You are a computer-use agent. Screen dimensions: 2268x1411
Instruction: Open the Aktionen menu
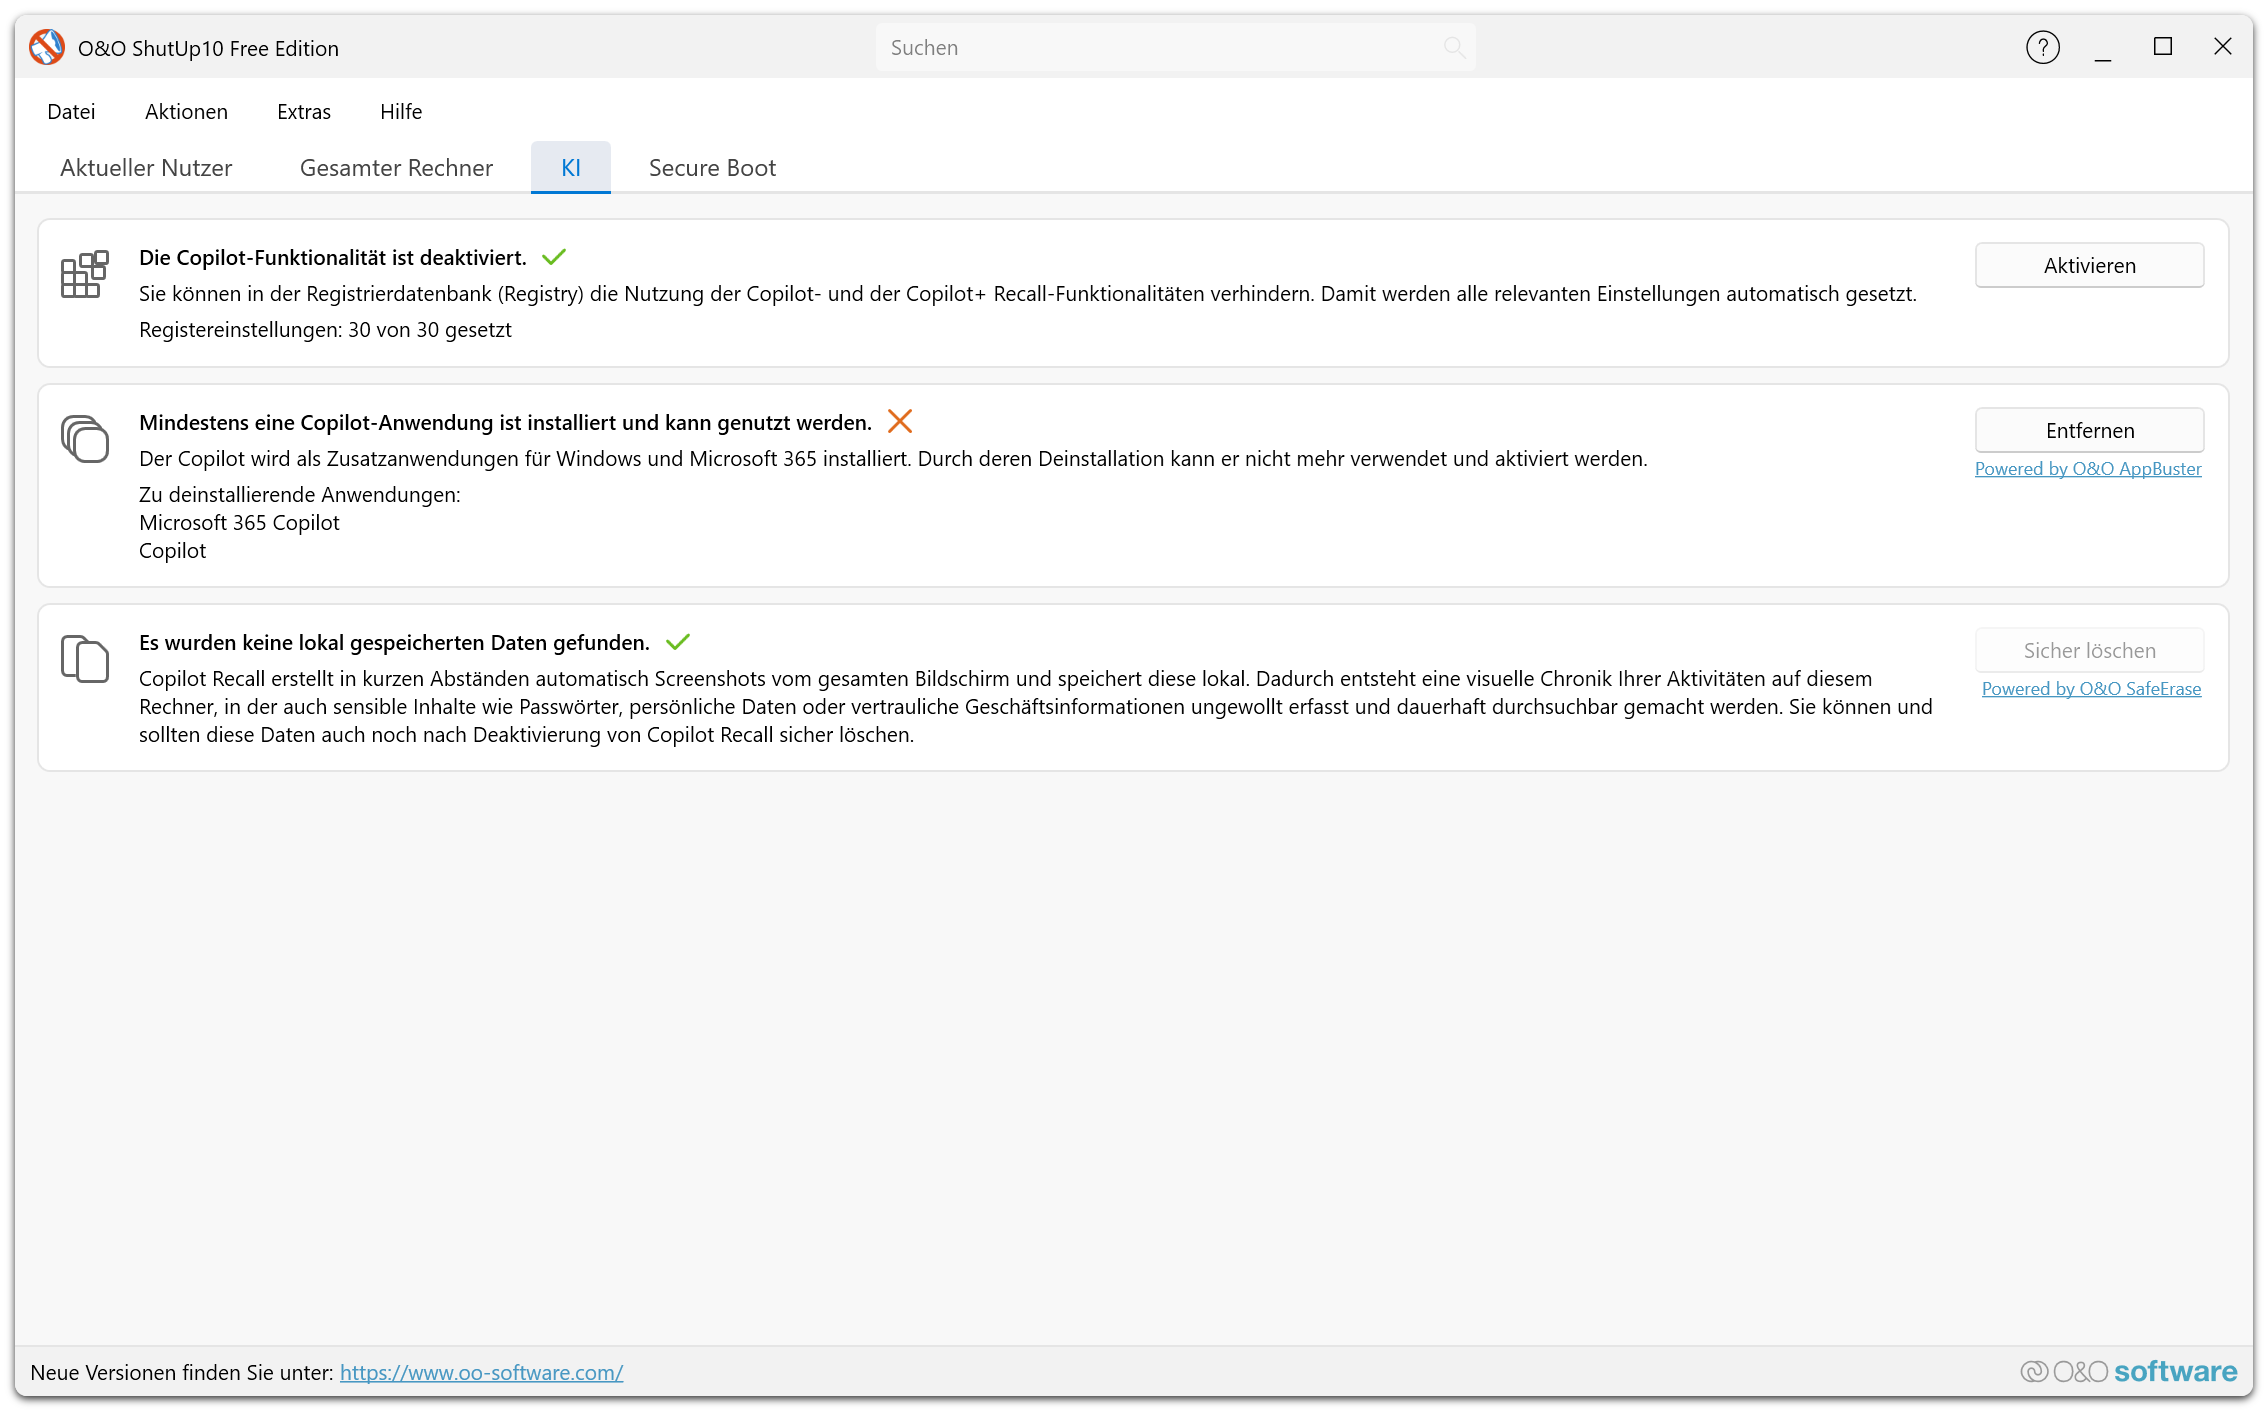pyautogui.click(x=186, y=111)
